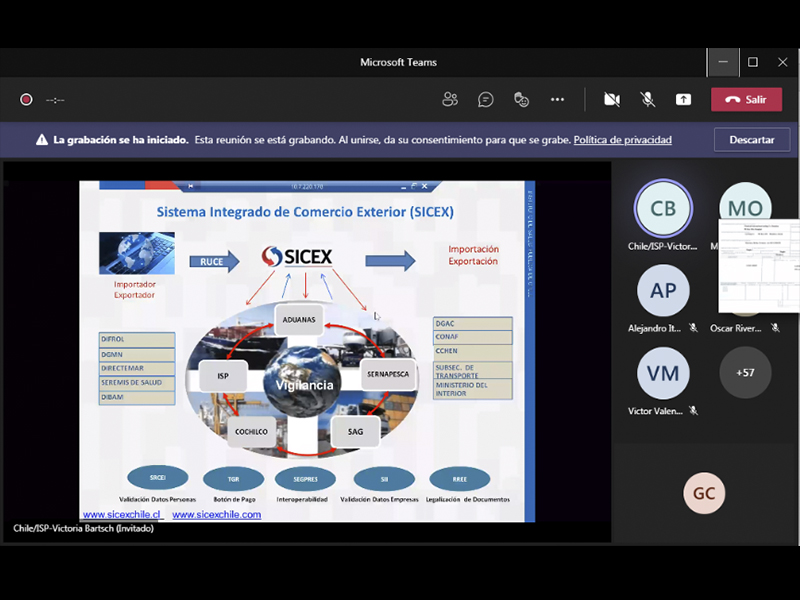
Task: Show the +57 additional participants
Action: [745, 373]
